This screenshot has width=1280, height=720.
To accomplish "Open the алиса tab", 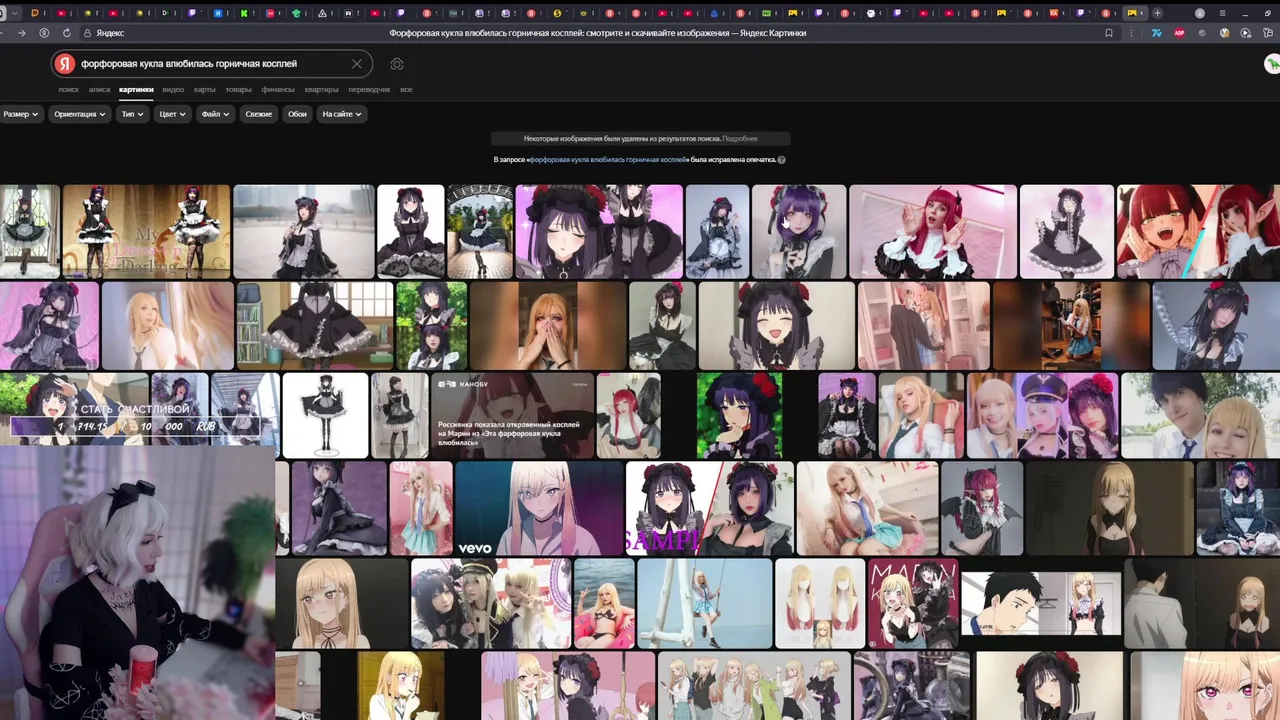I will click(99, 90).
